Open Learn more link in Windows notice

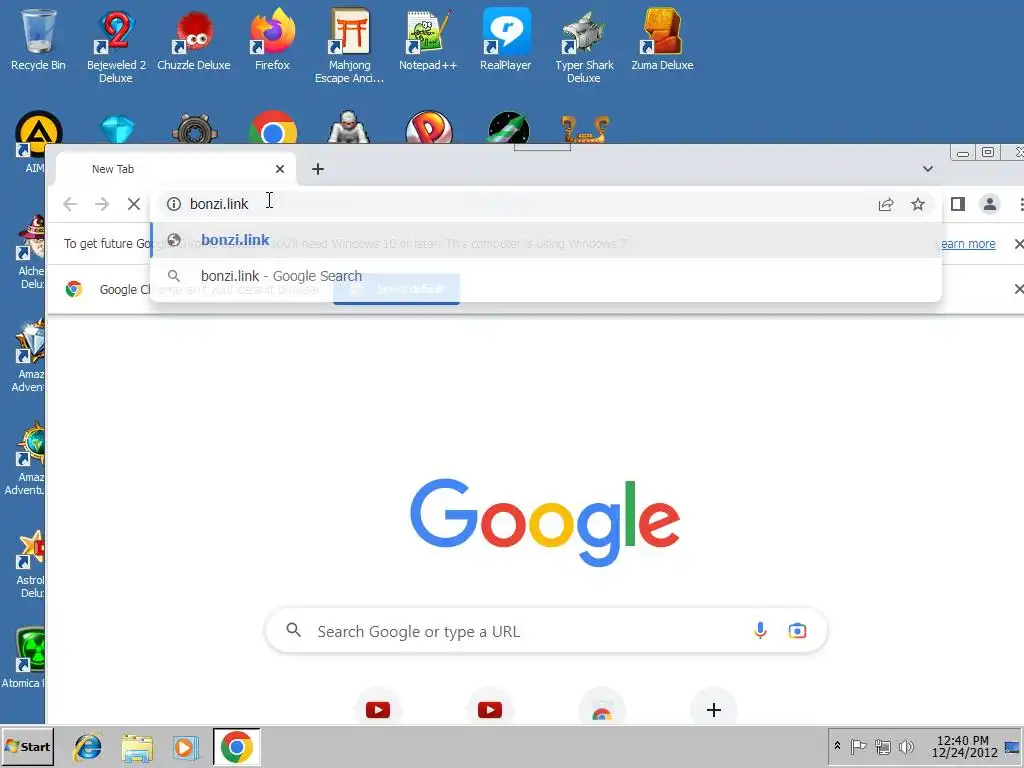click(x=968, y=244)
